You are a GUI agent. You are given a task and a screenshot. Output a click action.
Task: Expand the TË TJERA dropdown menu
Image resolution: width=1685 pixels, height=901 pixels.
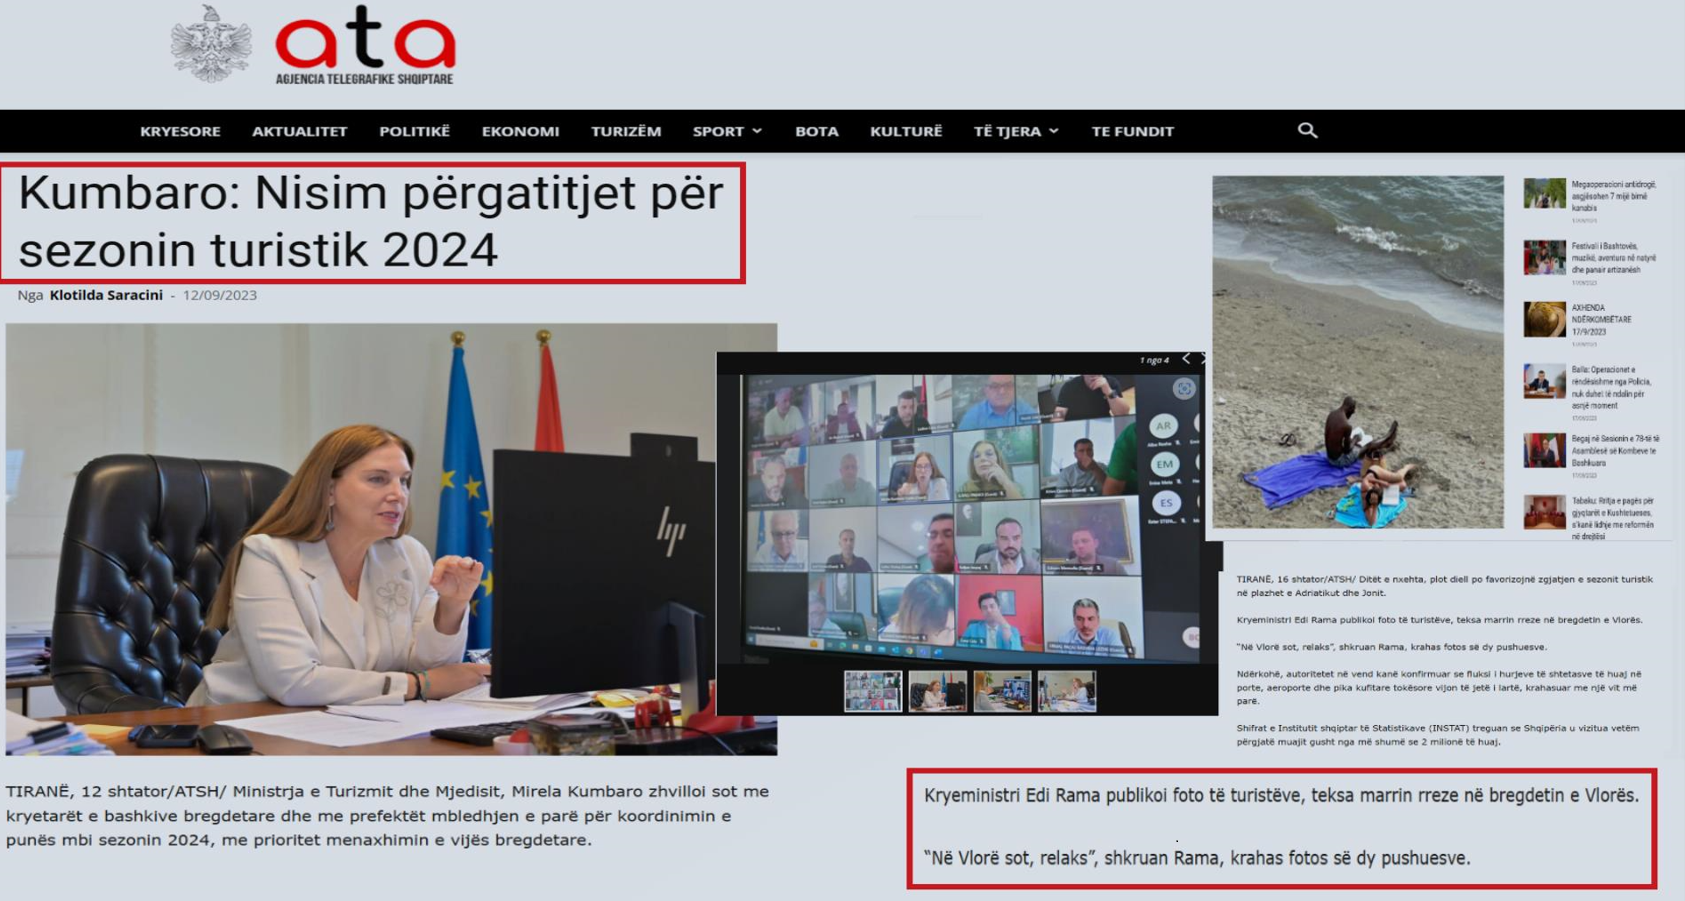1015,132
